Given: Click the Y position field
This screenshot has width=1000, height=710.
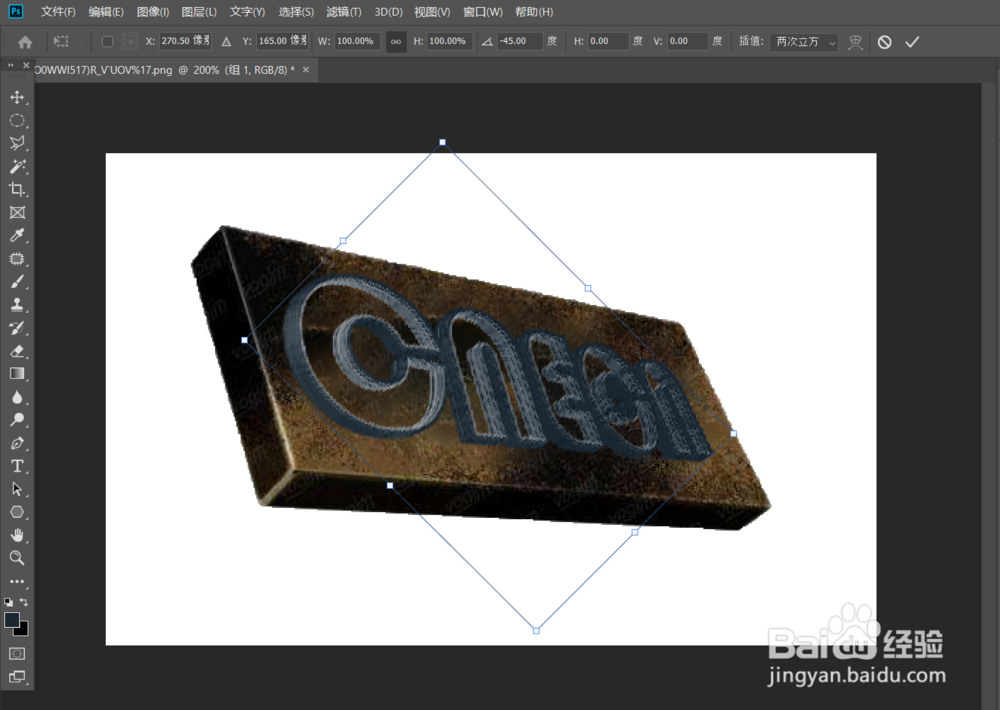Looking at the screenshot, I should click(283, 41).
